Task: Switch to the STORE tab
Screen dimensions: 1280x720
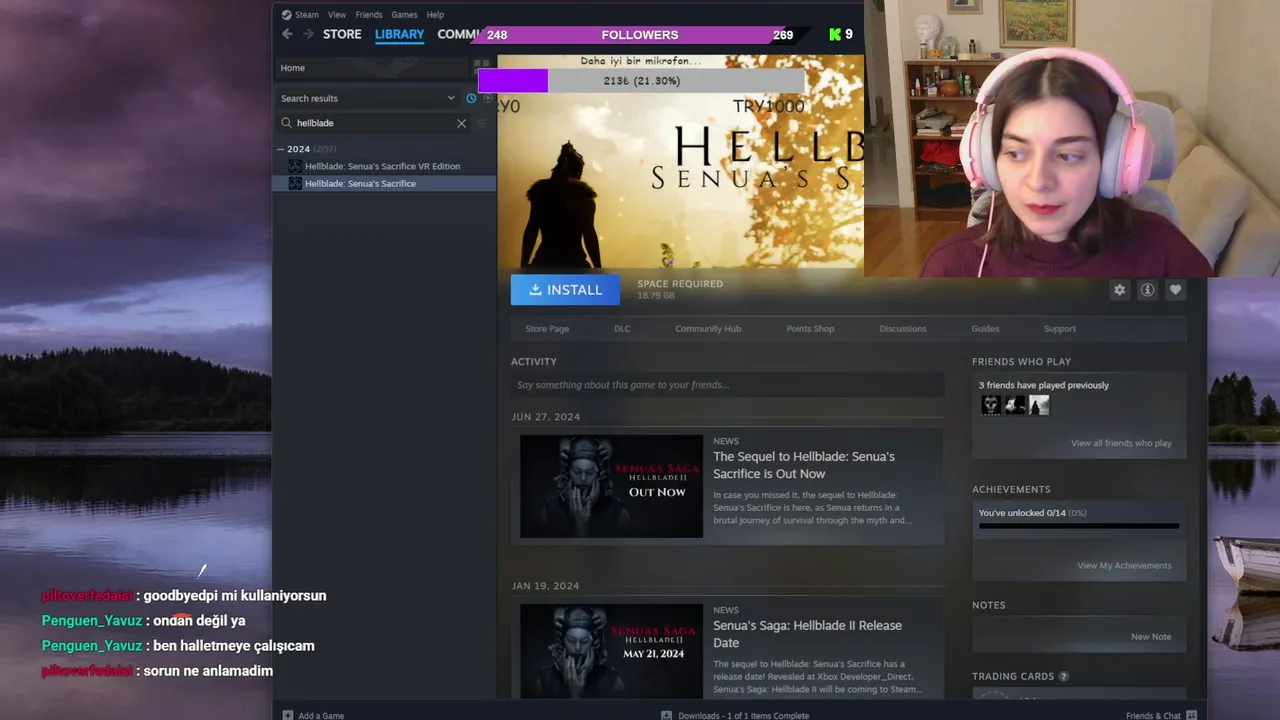Action: tap(342, 34)
